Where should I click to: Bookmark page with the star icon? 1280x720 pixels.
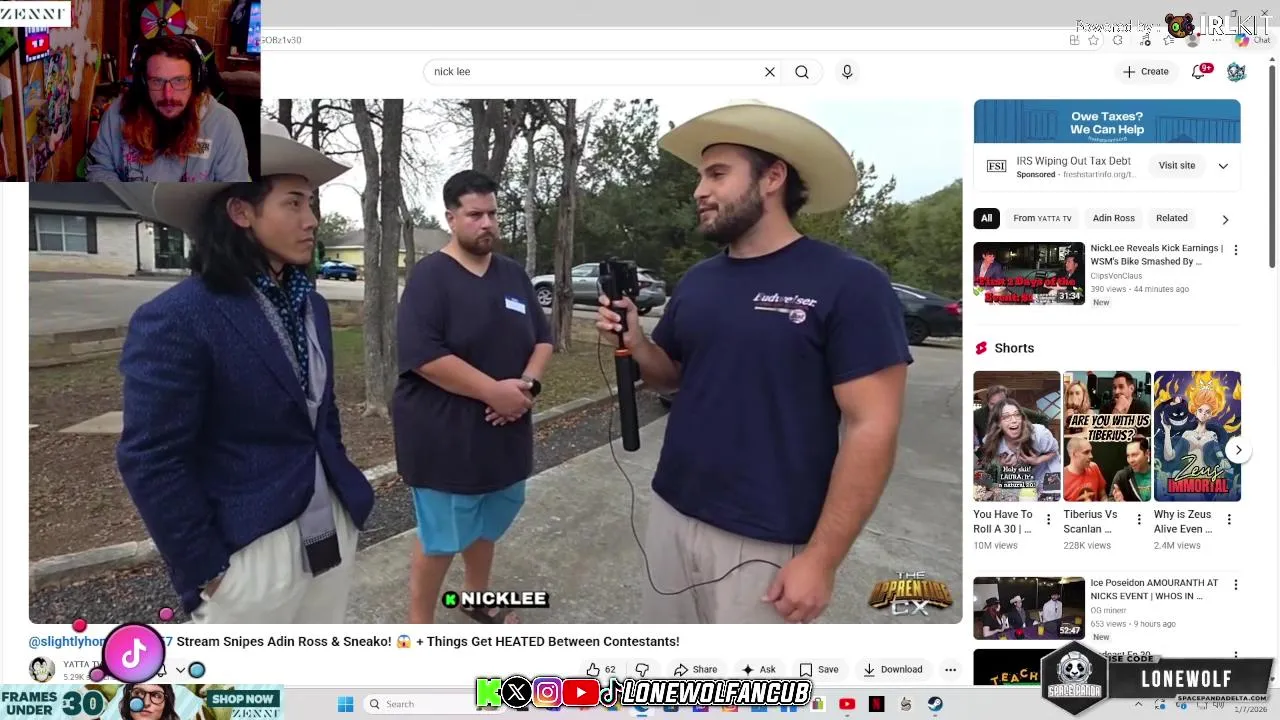[1093, 40]
